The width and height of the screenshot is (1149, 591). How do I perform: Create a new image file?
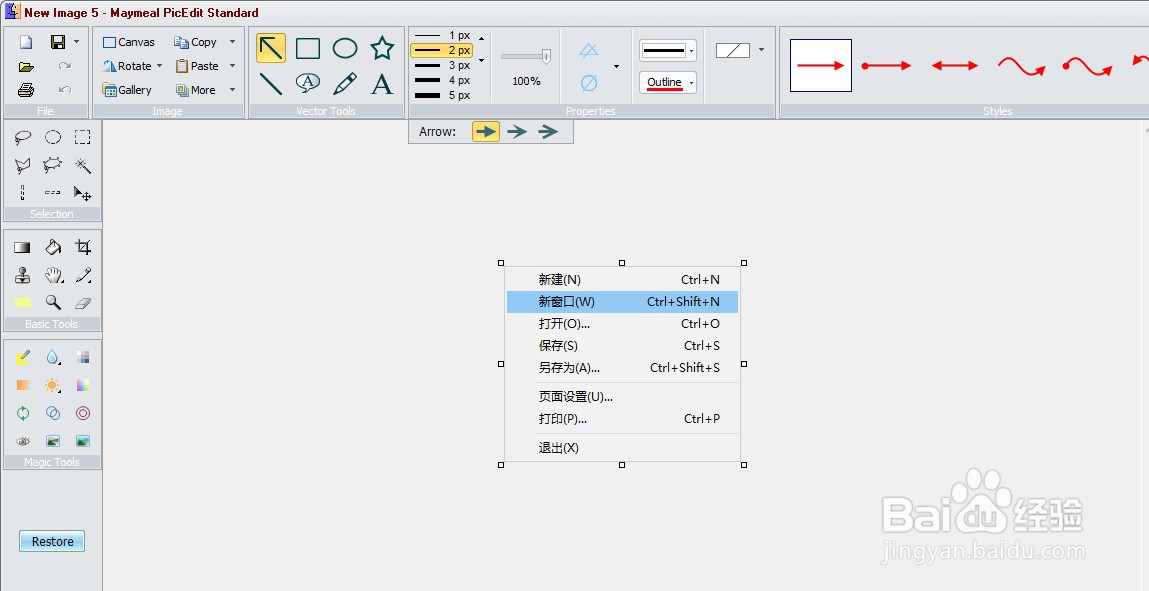pyautogui.click(x=26, y=42)
